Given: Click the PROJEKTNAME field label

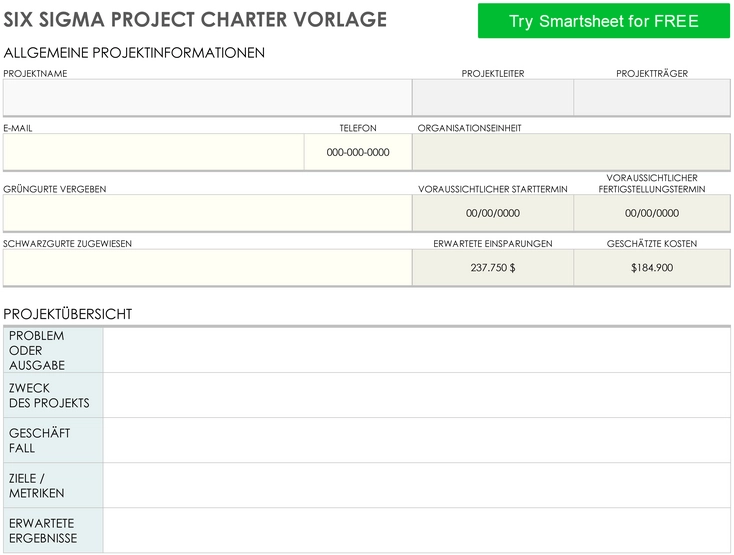Looking at the screenshot, I should coord(35,73).
